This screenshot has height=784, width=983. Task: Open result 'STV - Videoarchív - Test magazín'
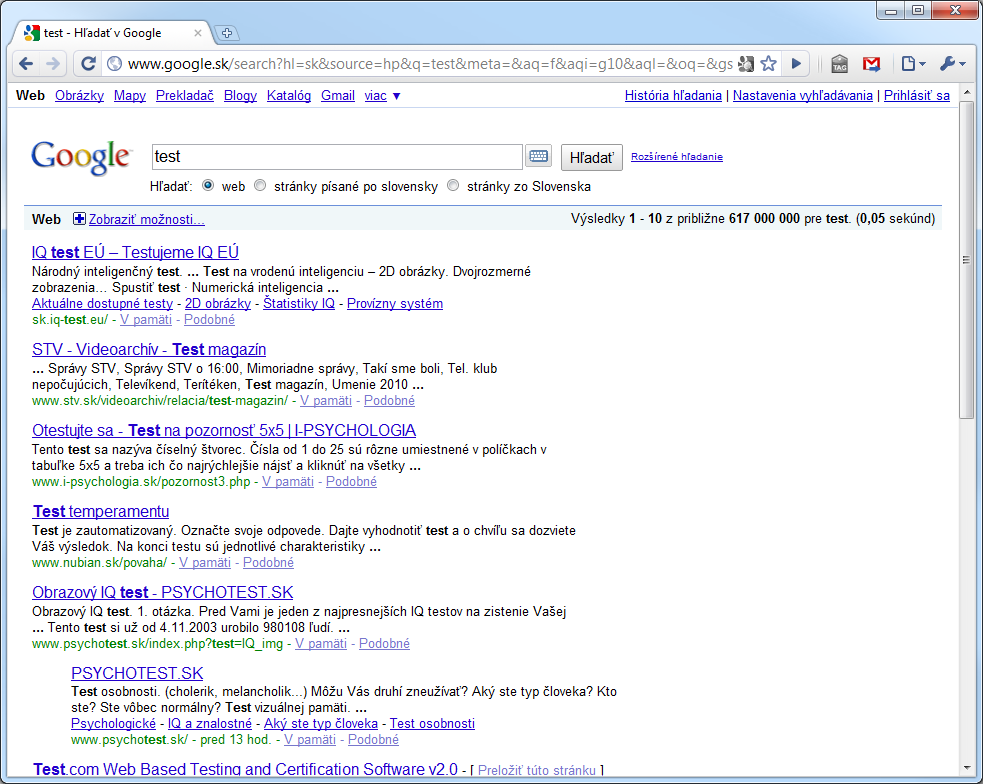click(149, 349)
